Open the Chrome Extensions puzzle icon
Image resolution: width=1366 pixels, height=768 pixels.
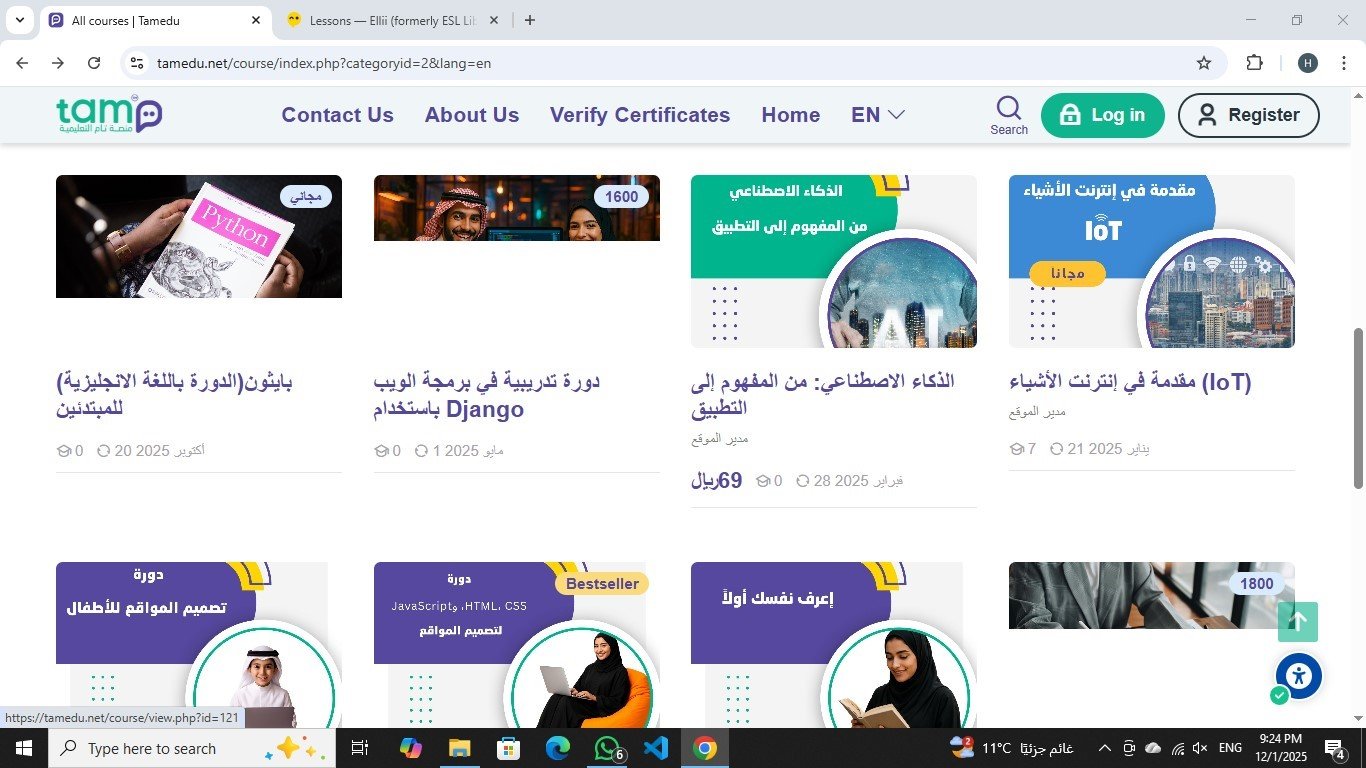1254,63
